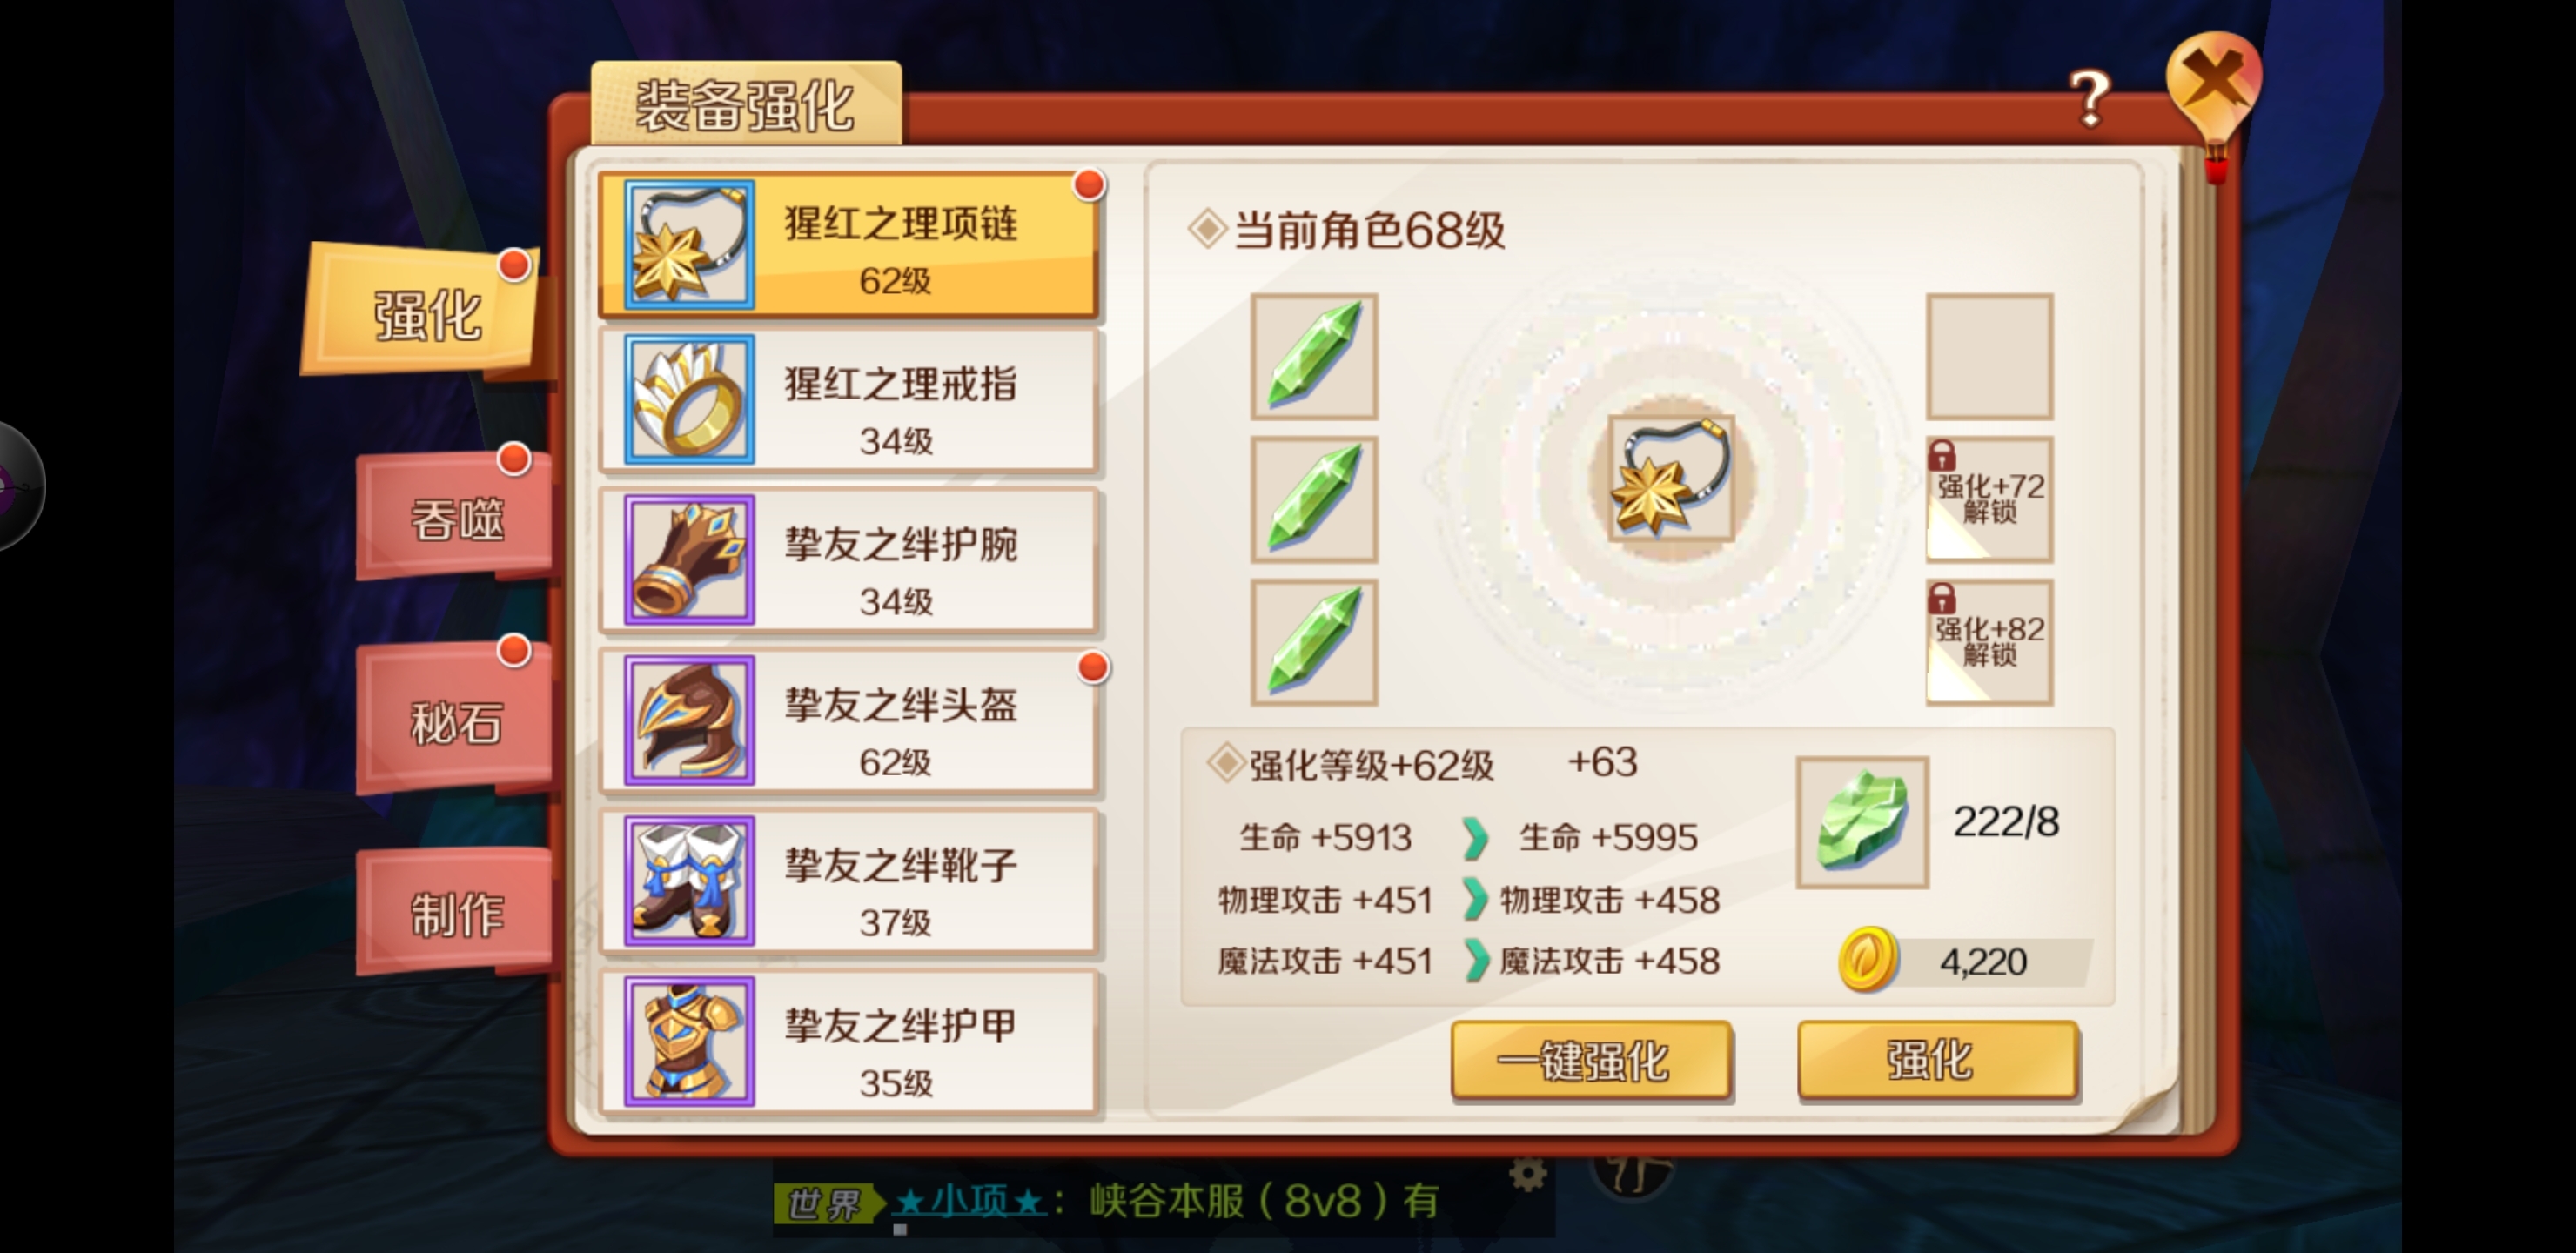
Task: Select the 挚友之绊头盔 helmet item
Action: pos(850,721)
